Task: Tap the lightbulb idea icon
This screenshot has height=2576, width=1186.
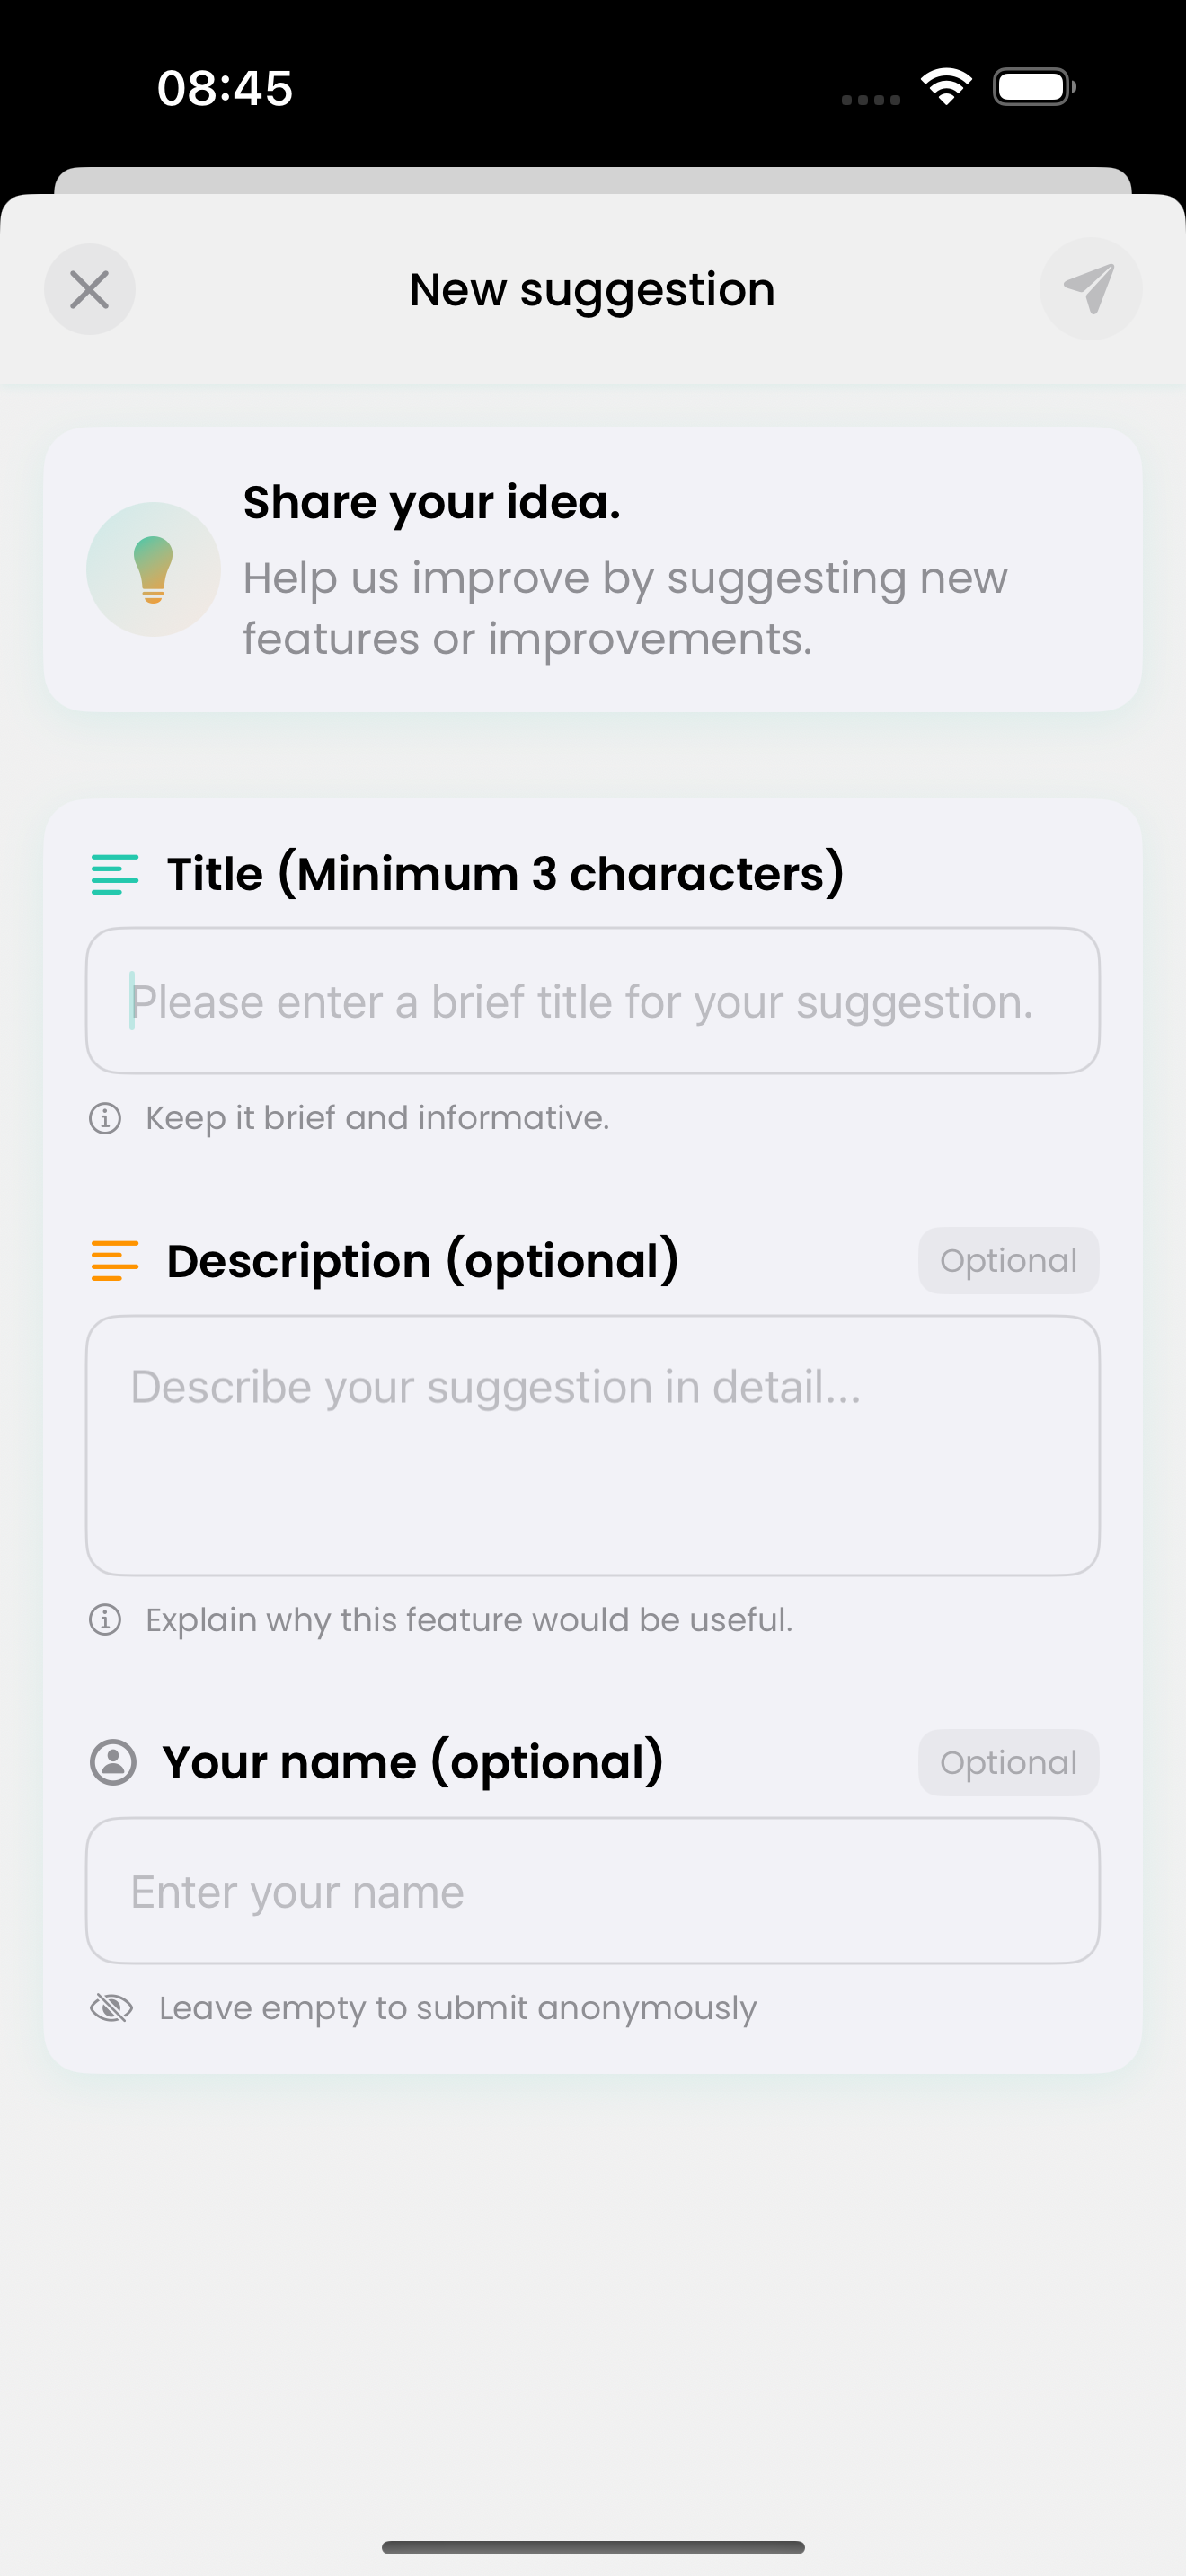Action: point(153,569)
